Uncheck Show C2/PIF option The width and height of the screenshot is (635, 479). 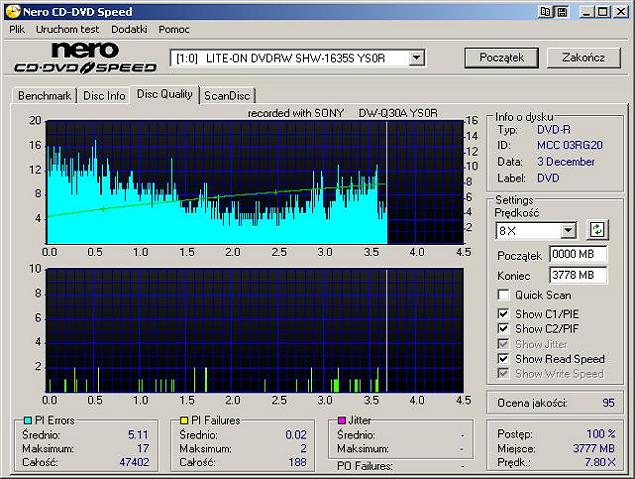pyautogui.click(x=503, y=328)
